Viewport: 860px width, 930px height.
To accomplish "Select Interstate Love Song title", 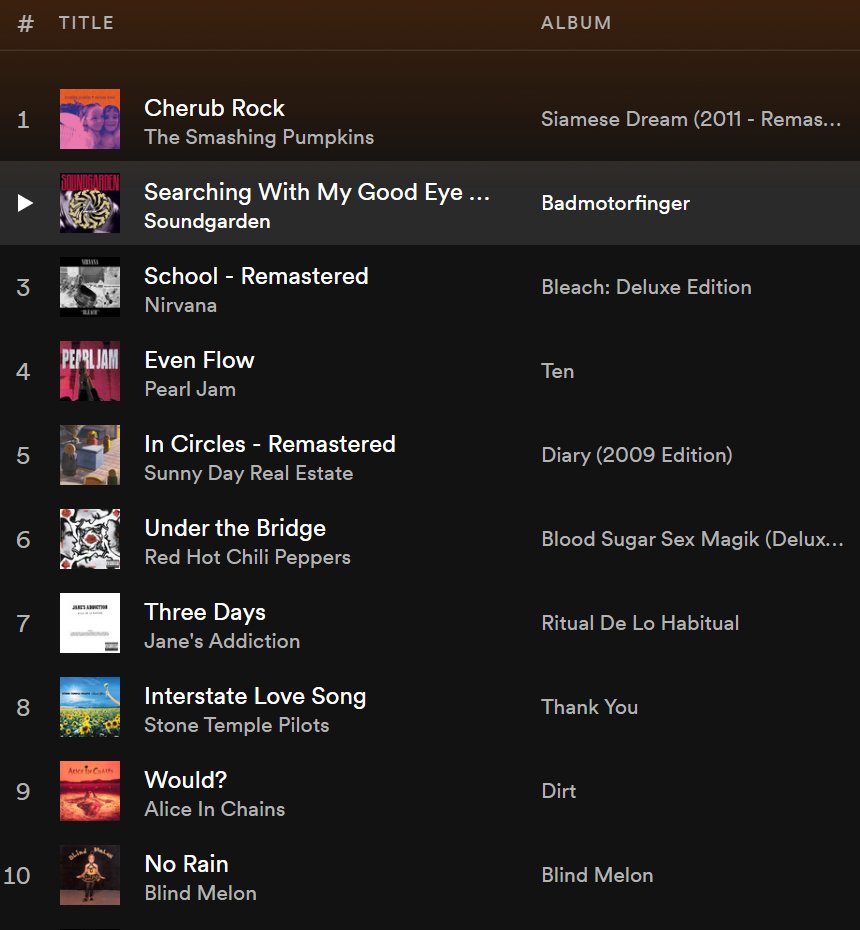I will pos(255,696).
